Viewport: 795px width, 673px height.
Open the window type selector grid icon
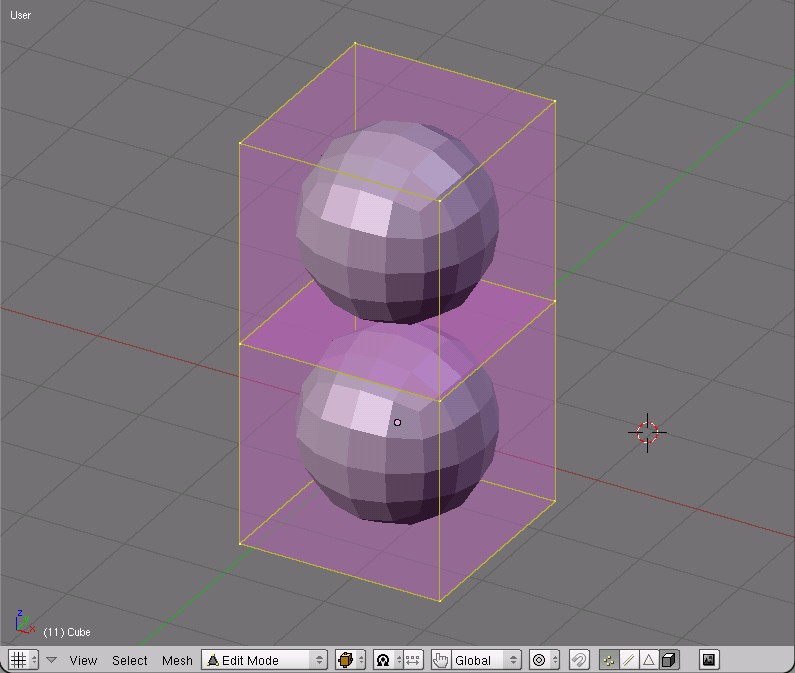click(x=23, y=660)
